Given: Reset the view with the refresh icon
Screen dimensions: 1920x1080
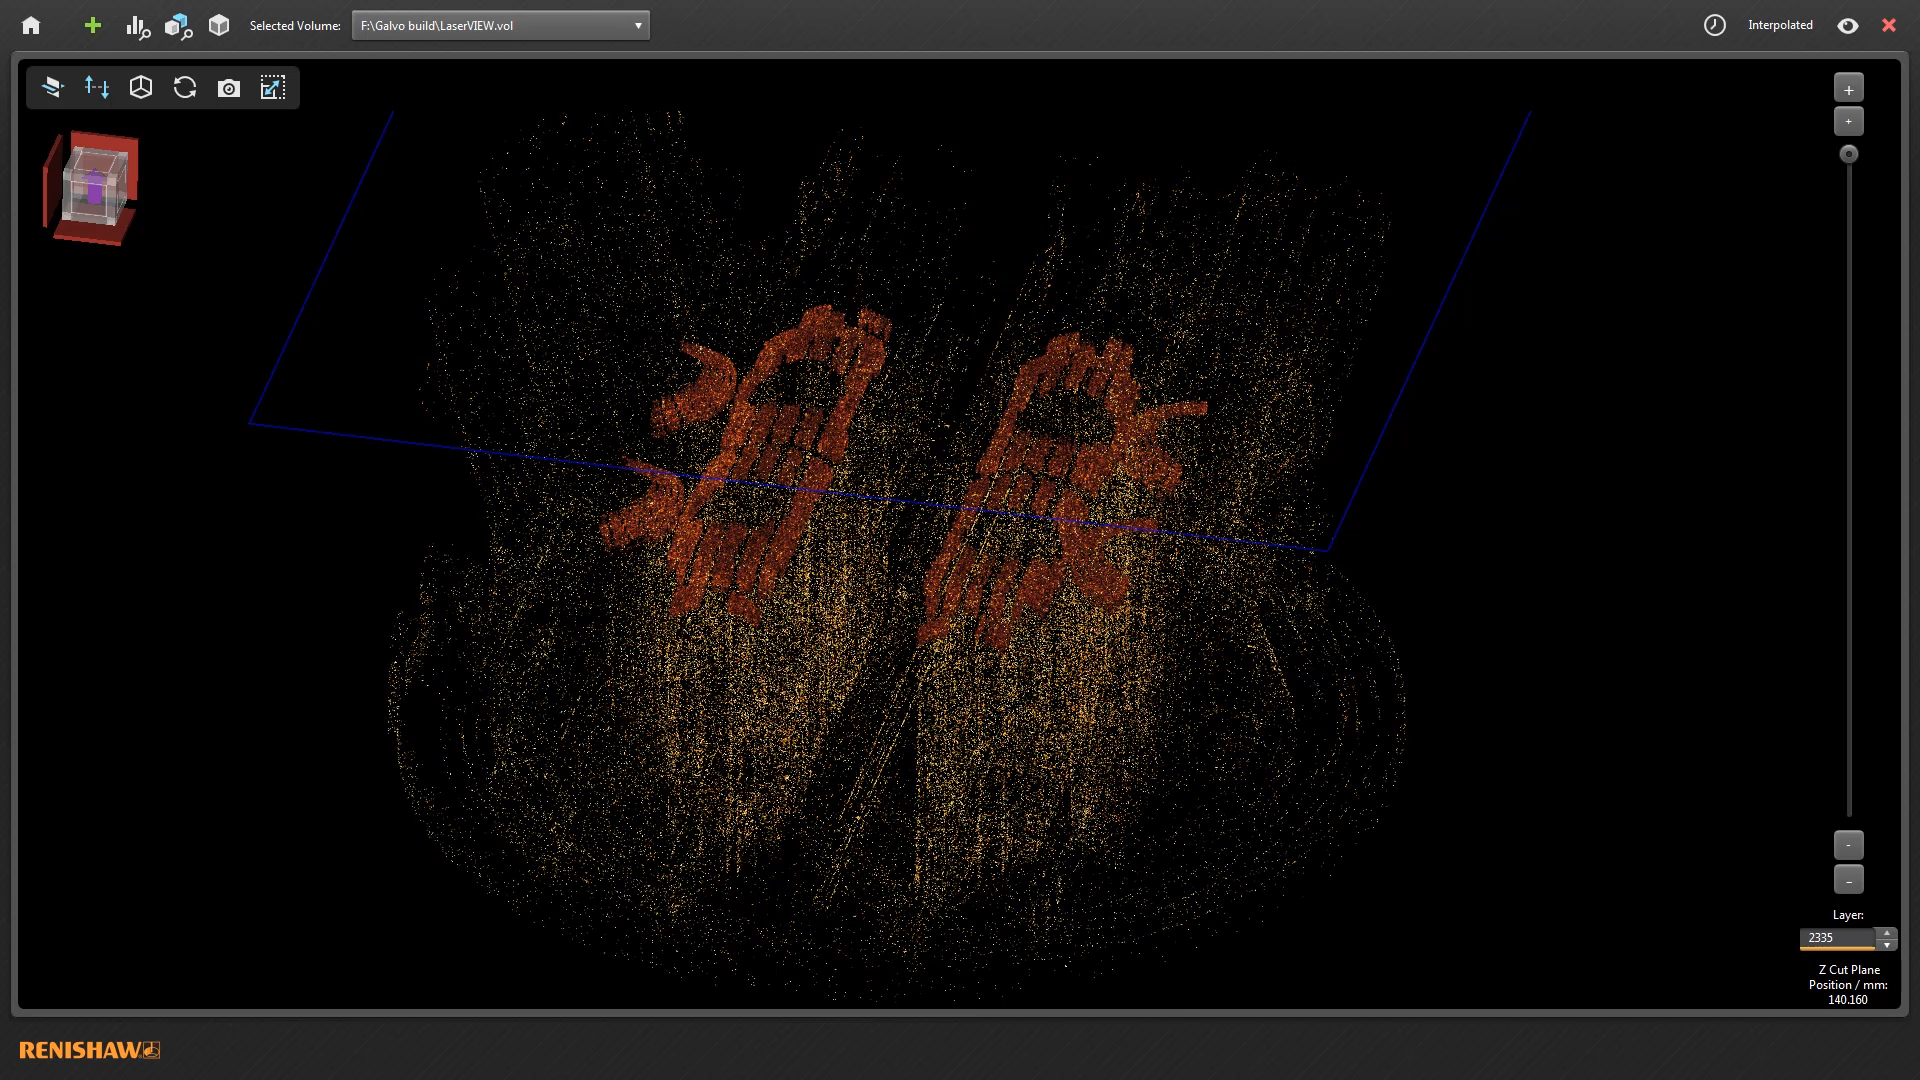Looking at the screenshot, I should 185,88.
